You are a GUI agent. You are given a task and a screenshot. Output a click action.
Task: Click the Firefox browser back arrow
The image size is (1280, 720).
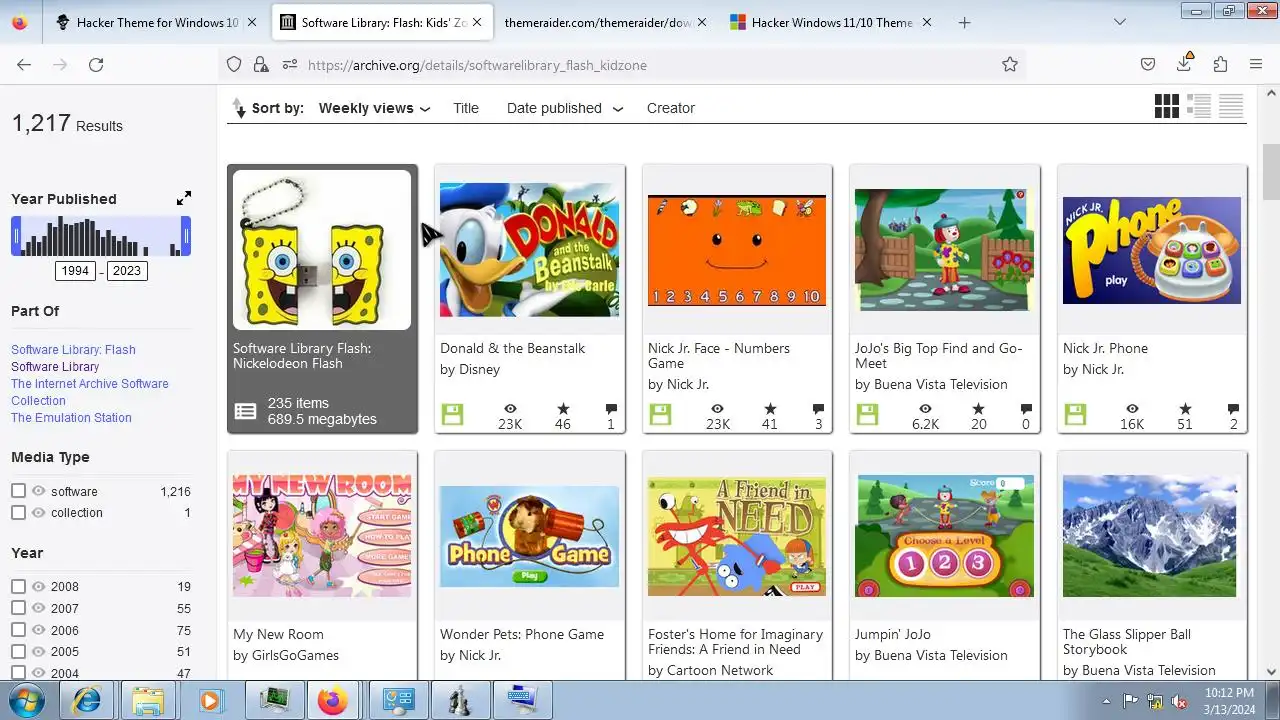pos(24,64)
